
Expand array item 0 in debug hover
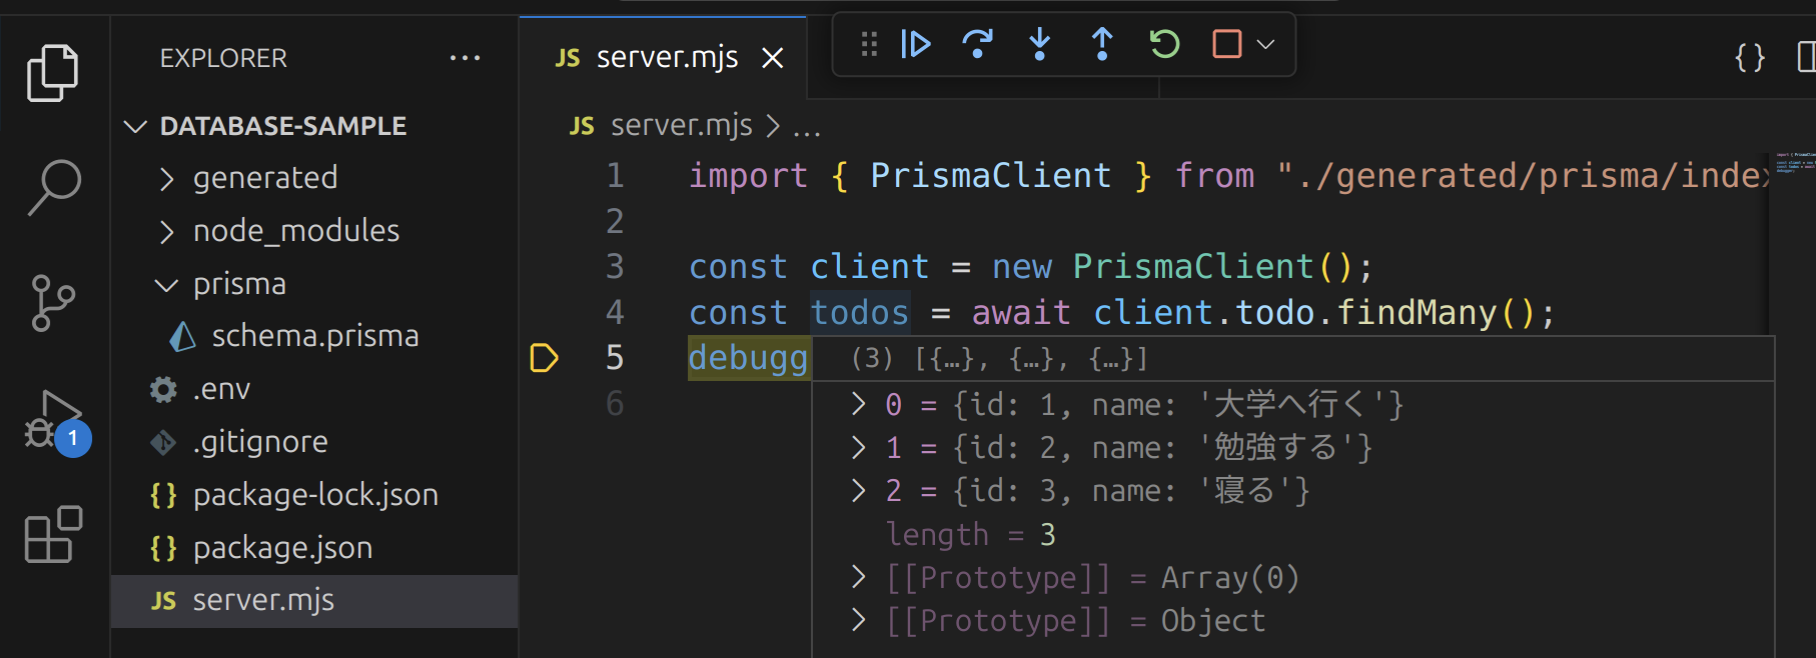tap(858, 404)
